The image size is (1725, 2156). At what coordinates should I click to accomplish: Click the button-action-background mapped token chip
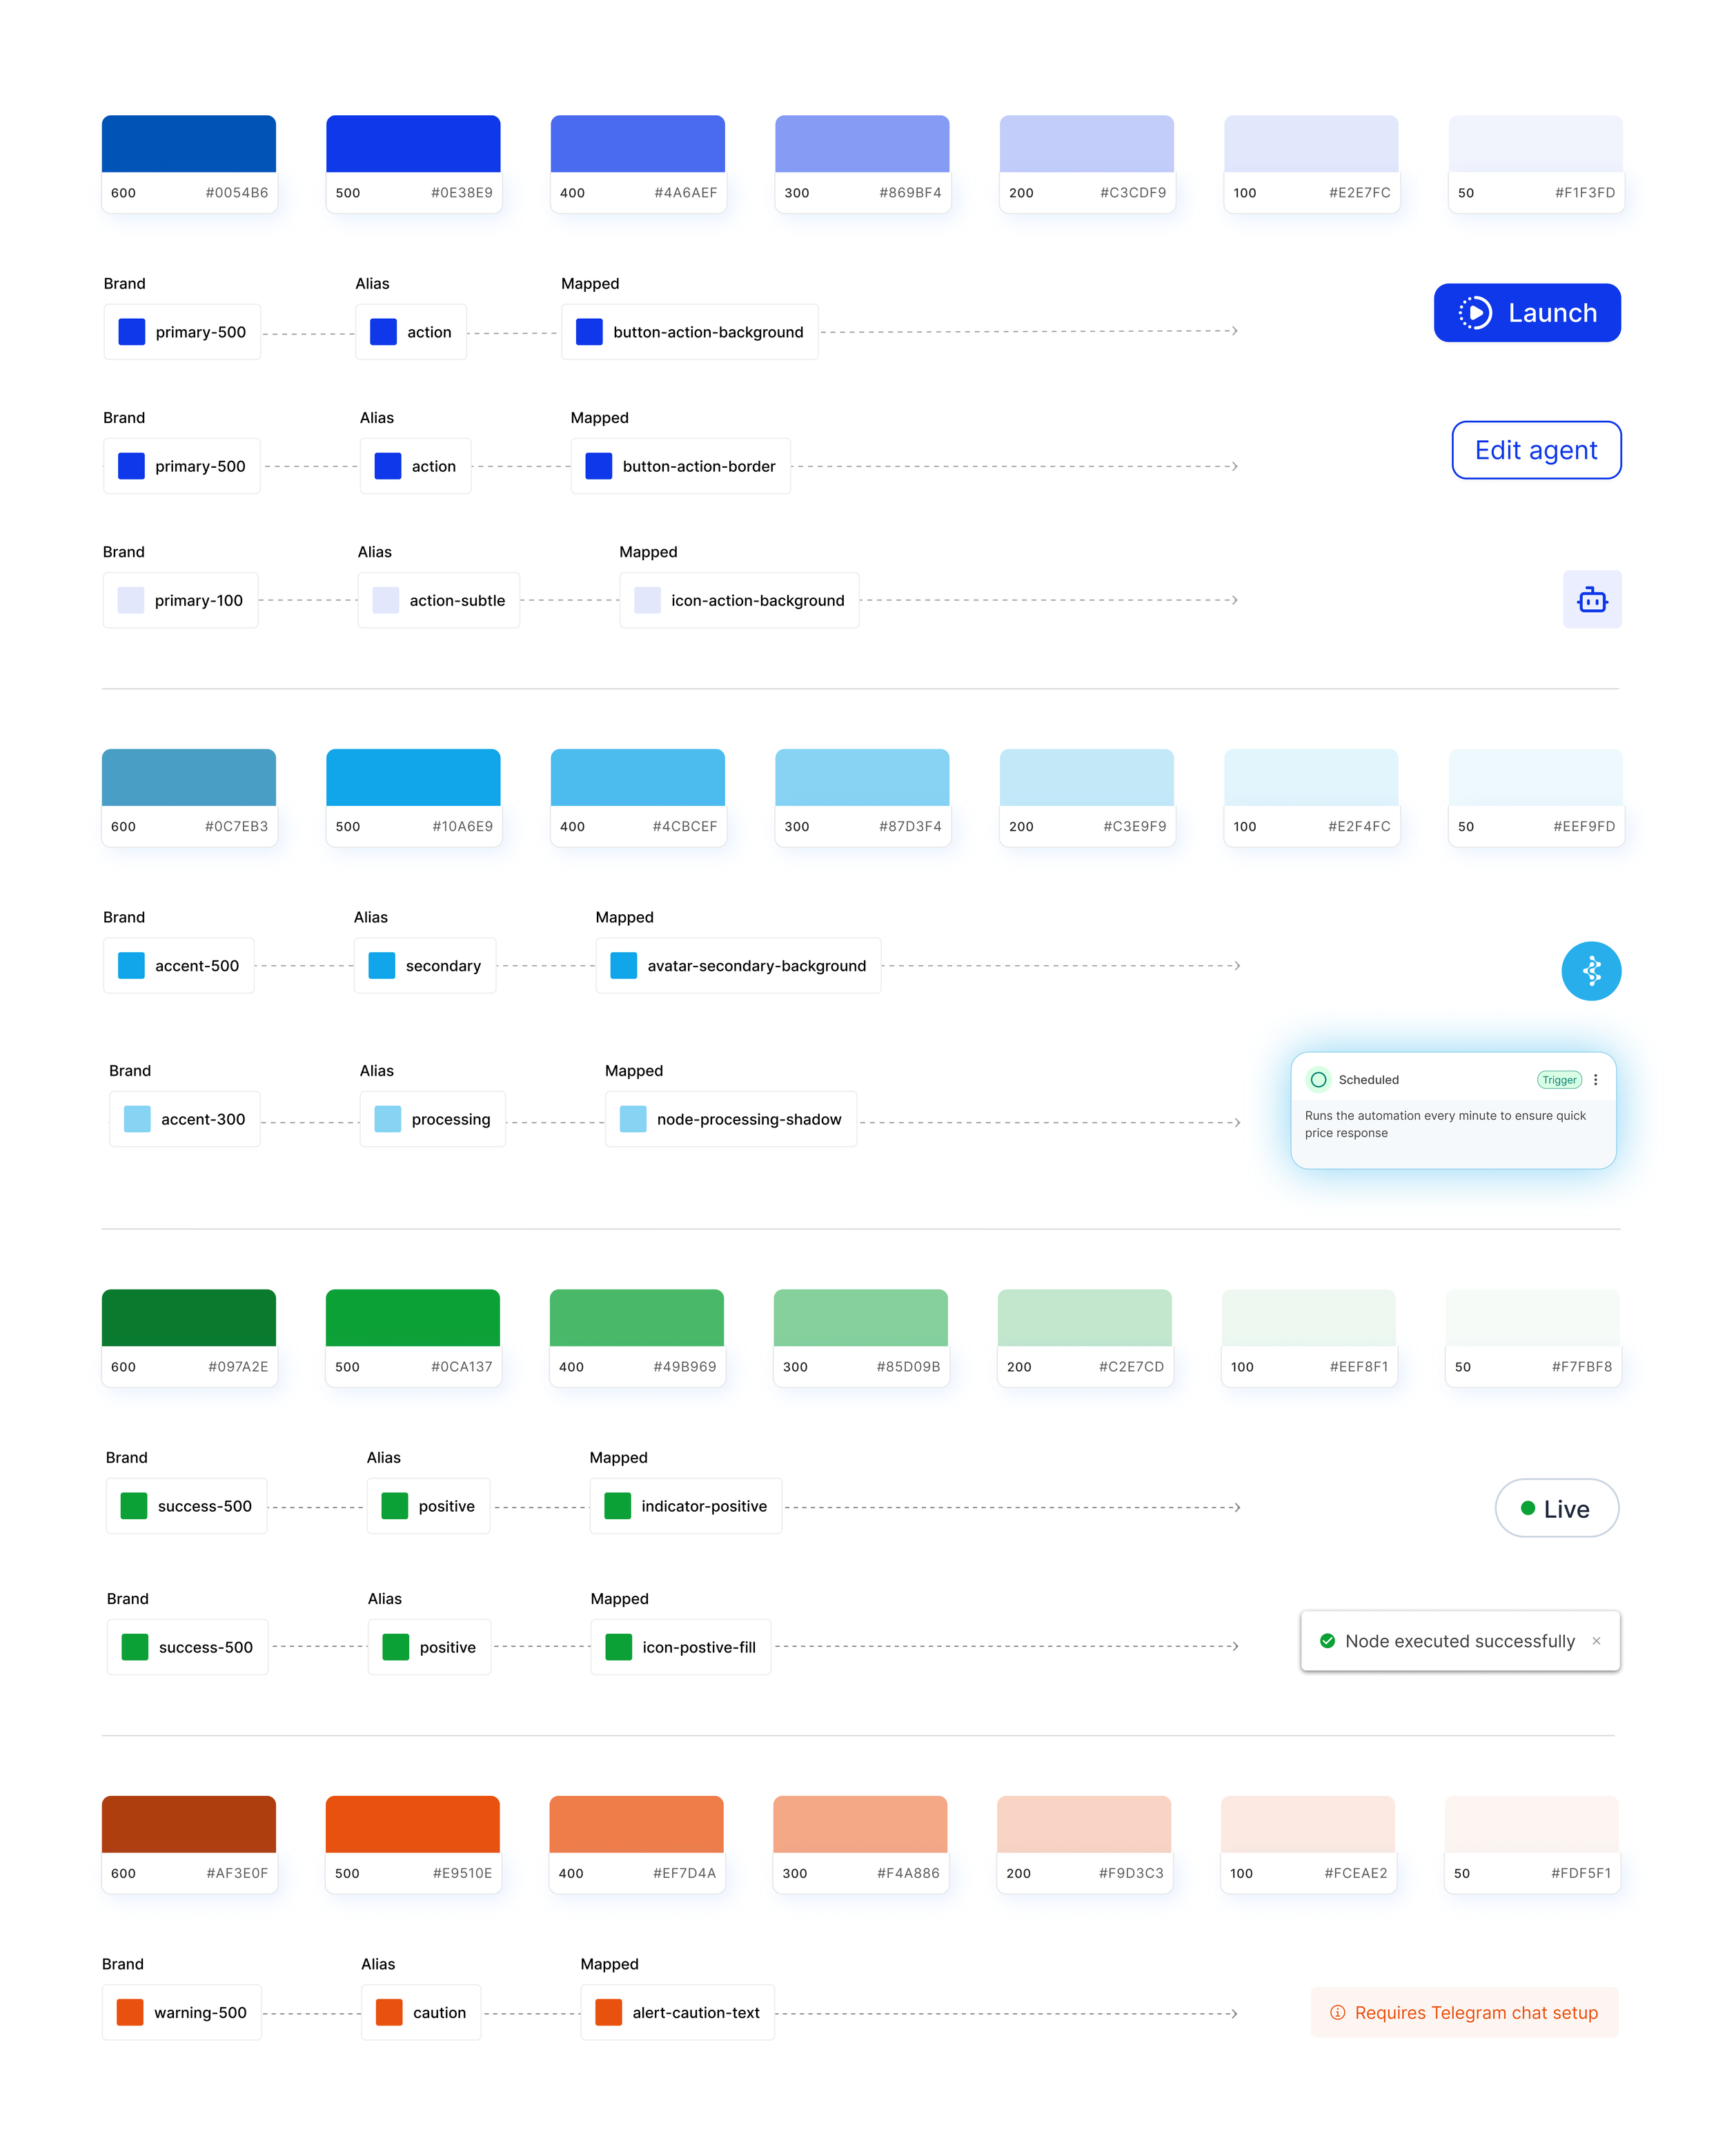(689, 332)
